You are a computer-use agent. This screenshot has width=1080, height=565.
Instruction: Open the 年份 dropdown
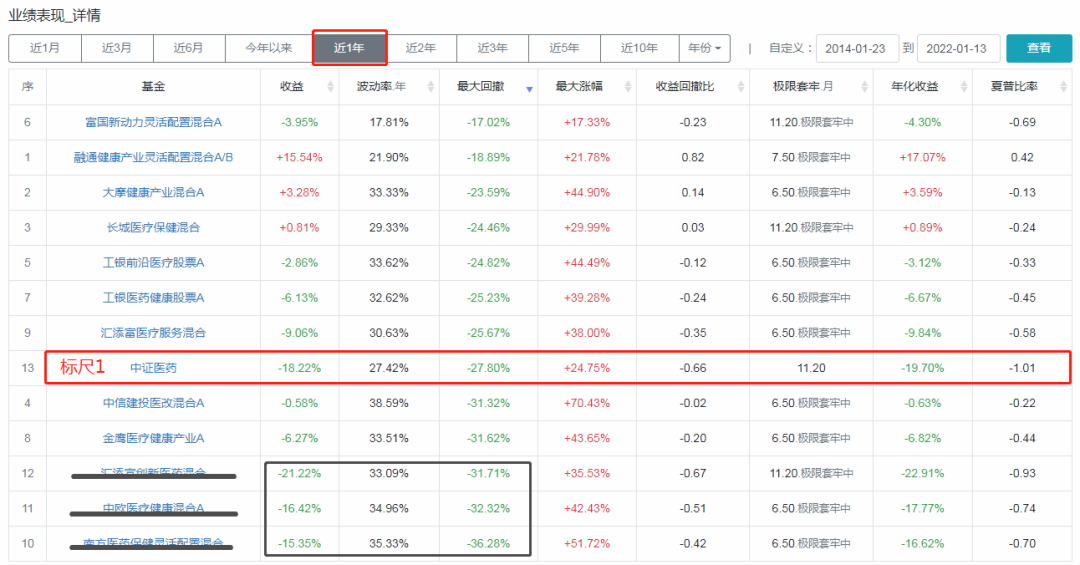click(705, 48)
